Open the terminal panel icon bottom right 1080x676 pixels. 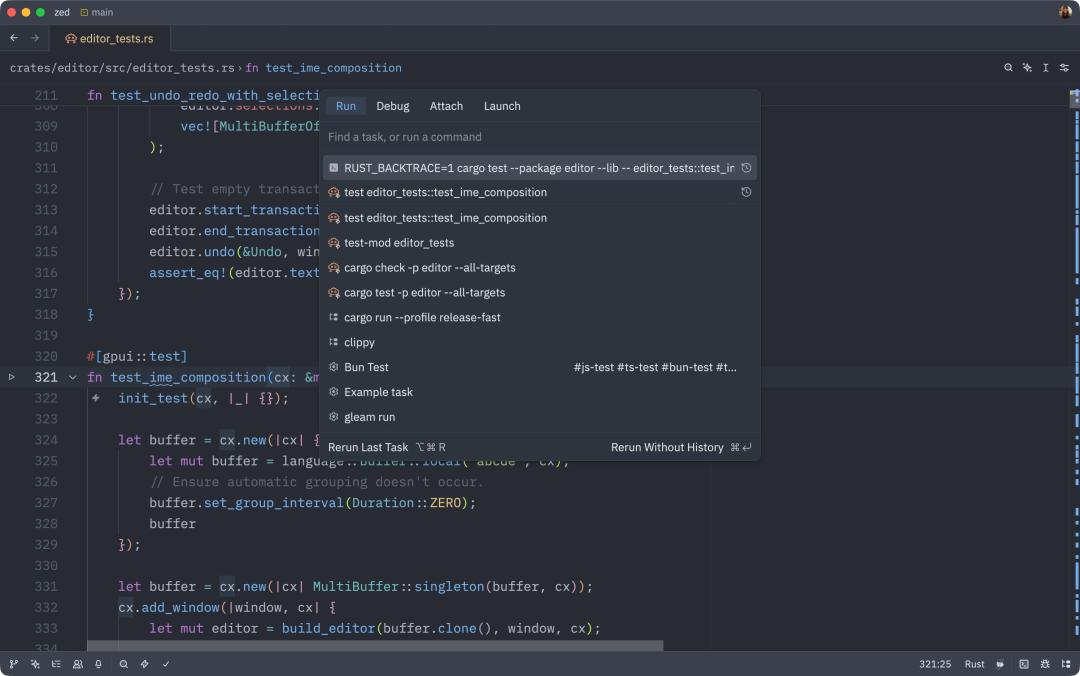(x=1024, y=663)
